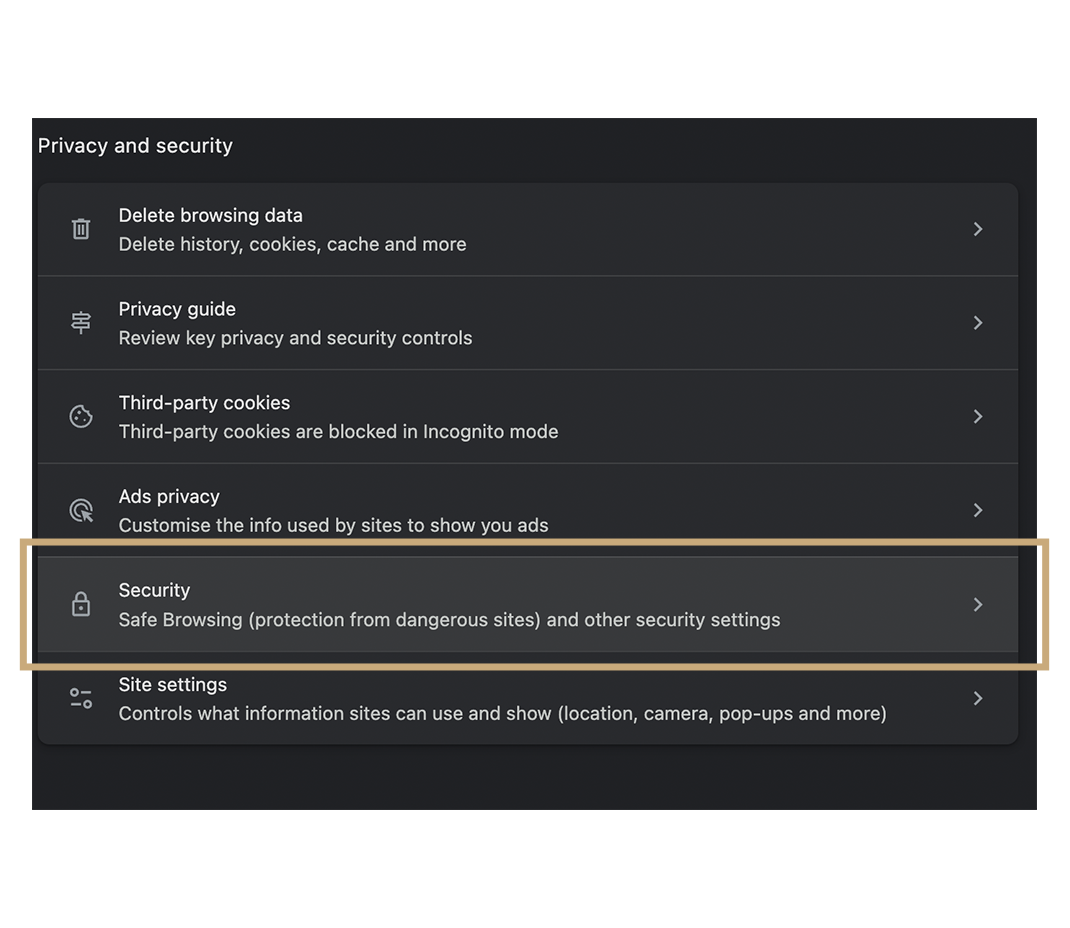Select the Ads privacy title text
Viewport: 1070px width, 928px height.
(169, 497)
